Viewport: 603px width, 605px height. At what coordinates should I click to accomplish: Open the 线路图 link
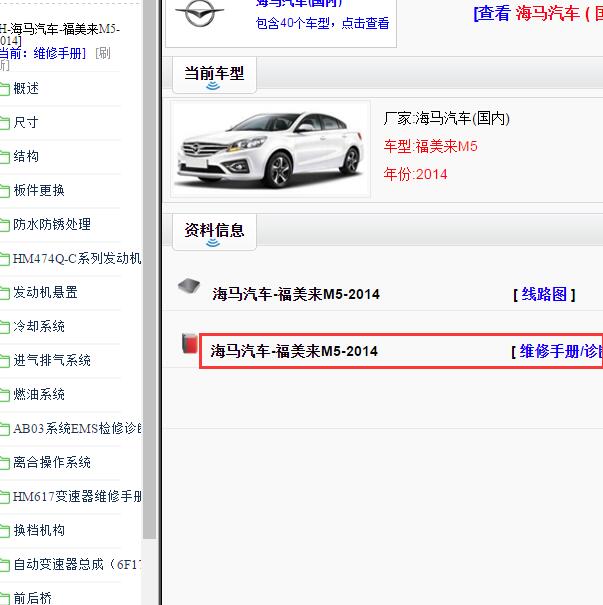(544, 294)
